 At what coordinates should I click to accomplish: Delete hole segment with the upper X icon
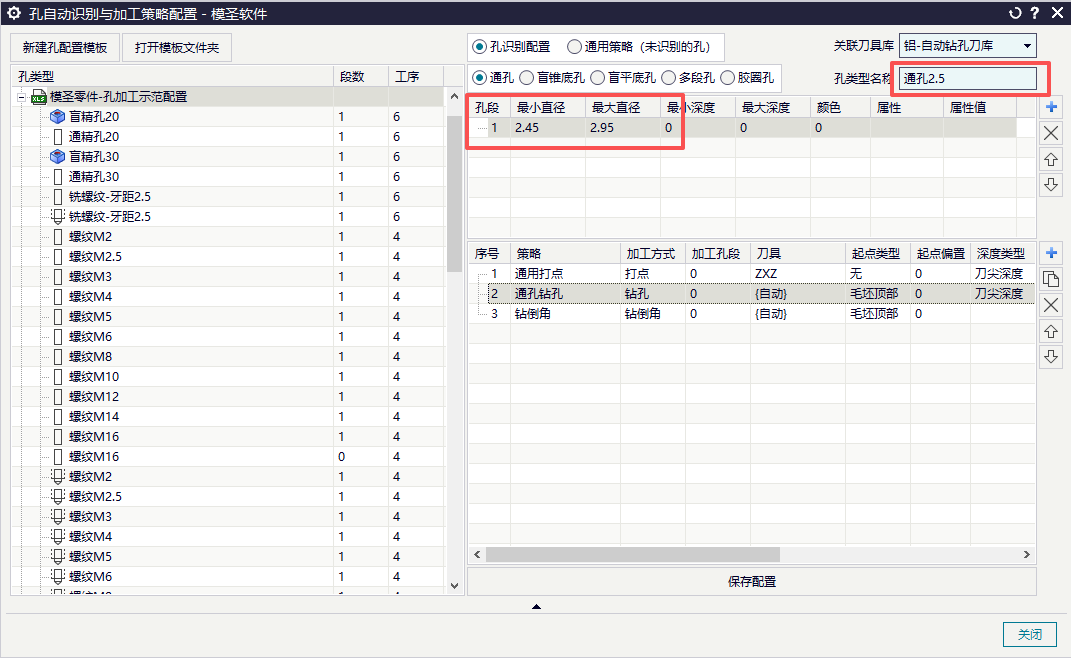pyautogui.click(x=1051, y=133)
